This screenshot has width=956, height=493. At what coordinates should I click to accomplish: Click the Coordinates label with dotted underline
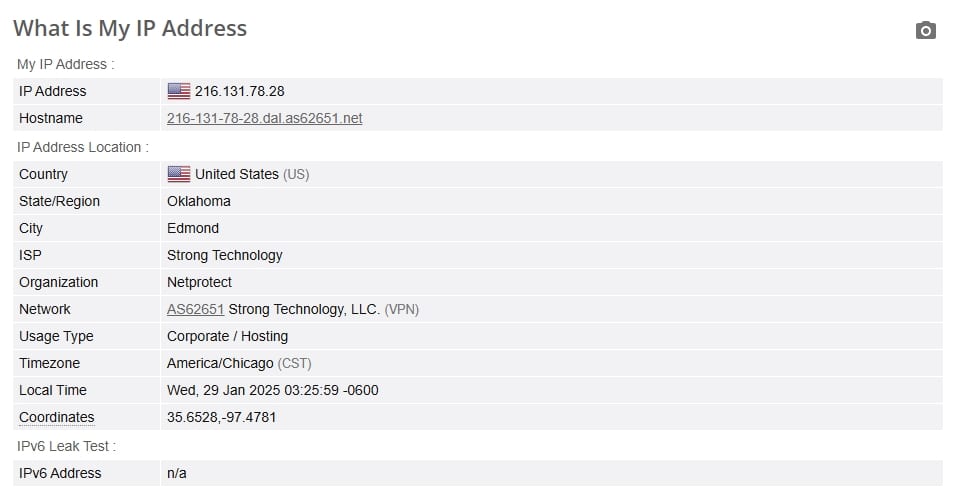click(57, 417)
